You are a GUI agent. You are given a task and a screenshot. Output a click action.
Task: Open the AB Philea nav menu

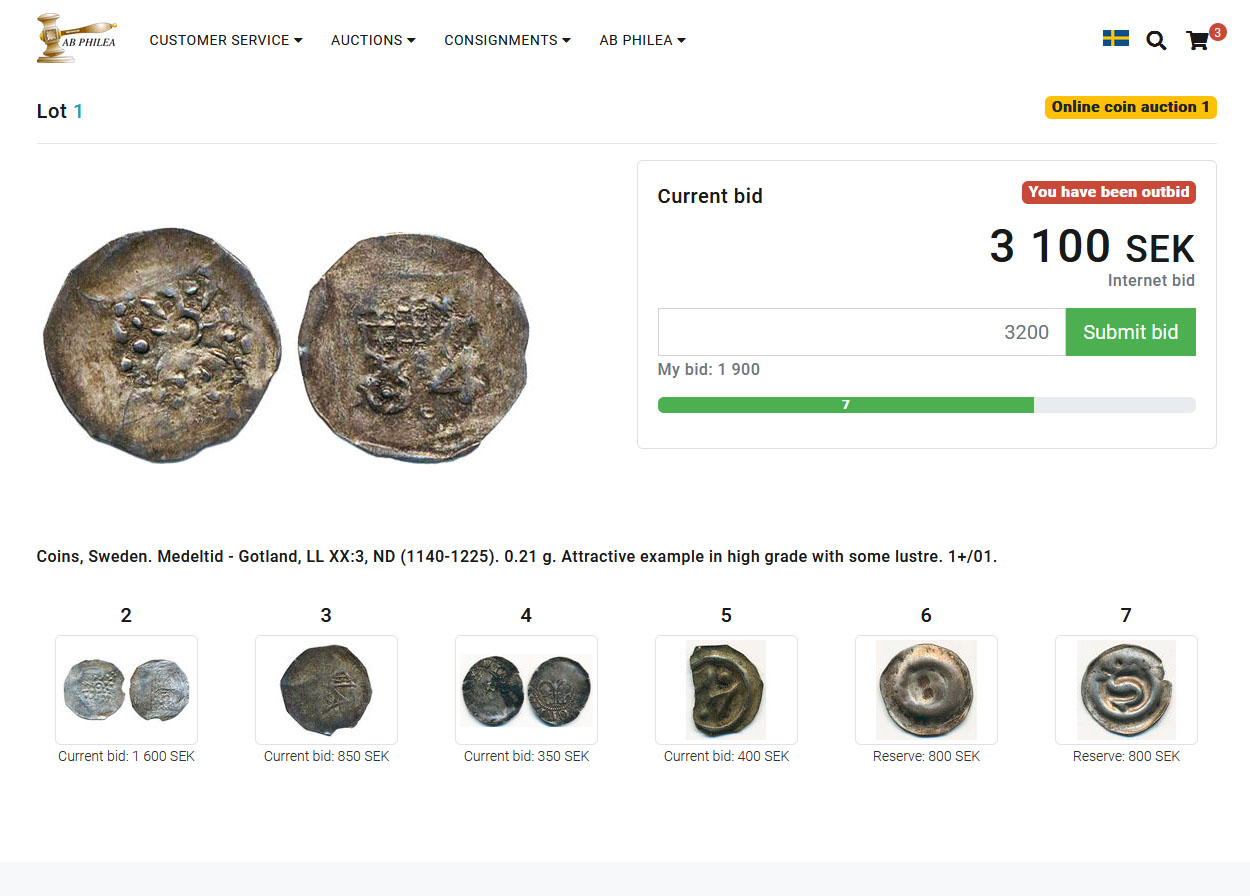pyautogui.click(x=642, y=40)
